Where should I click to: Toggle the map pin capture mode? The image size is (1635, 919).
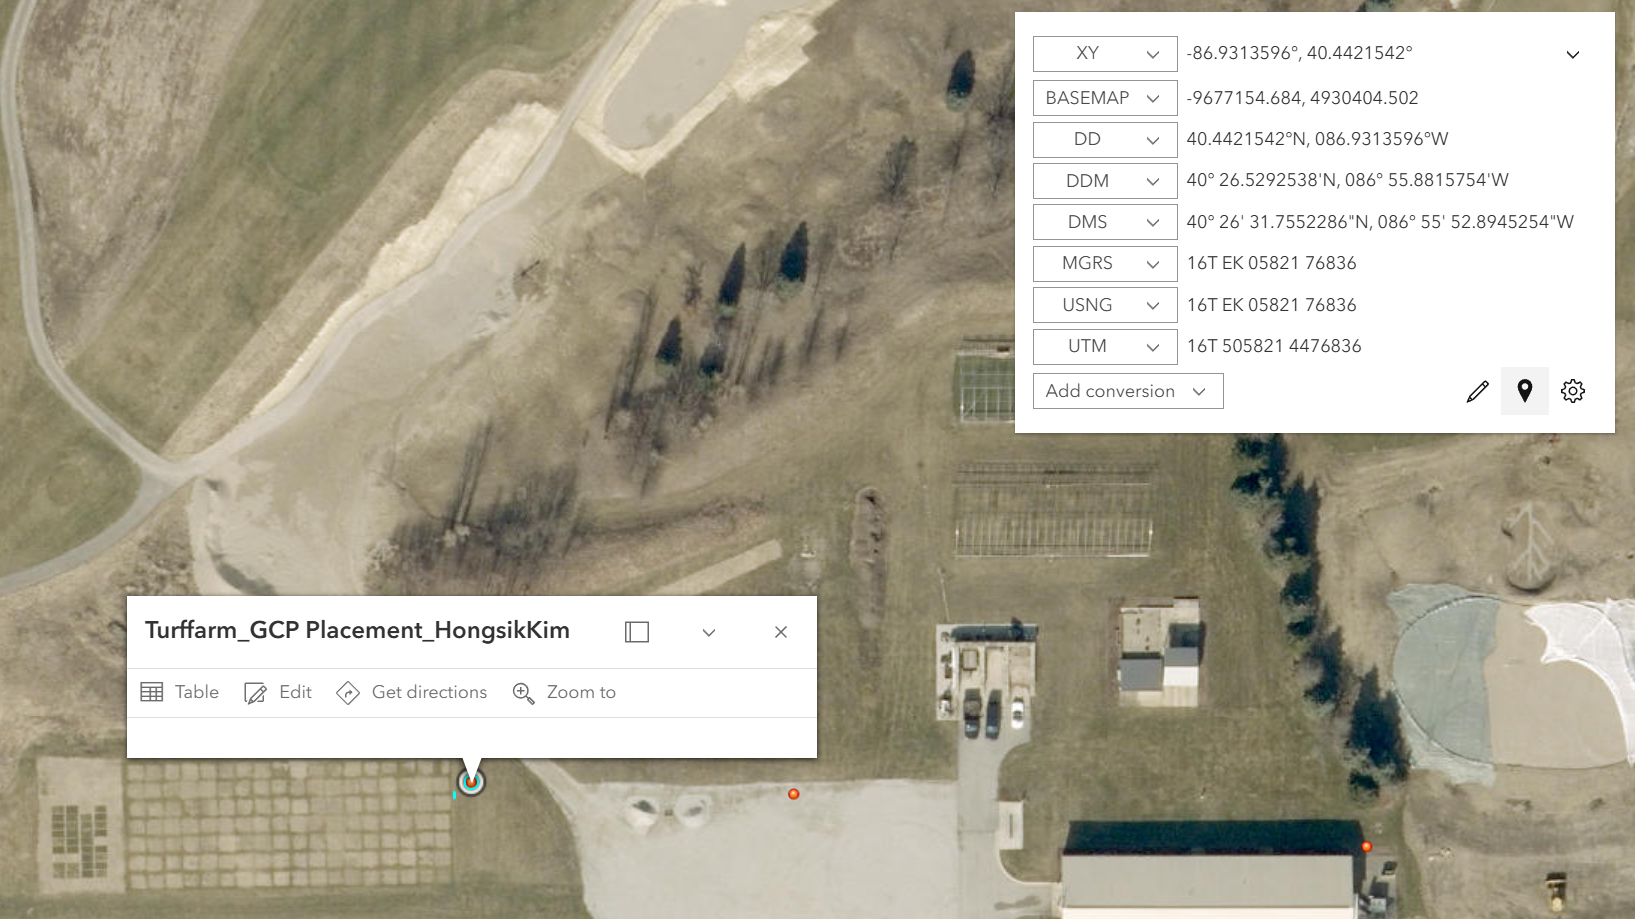coord(1524,391)
